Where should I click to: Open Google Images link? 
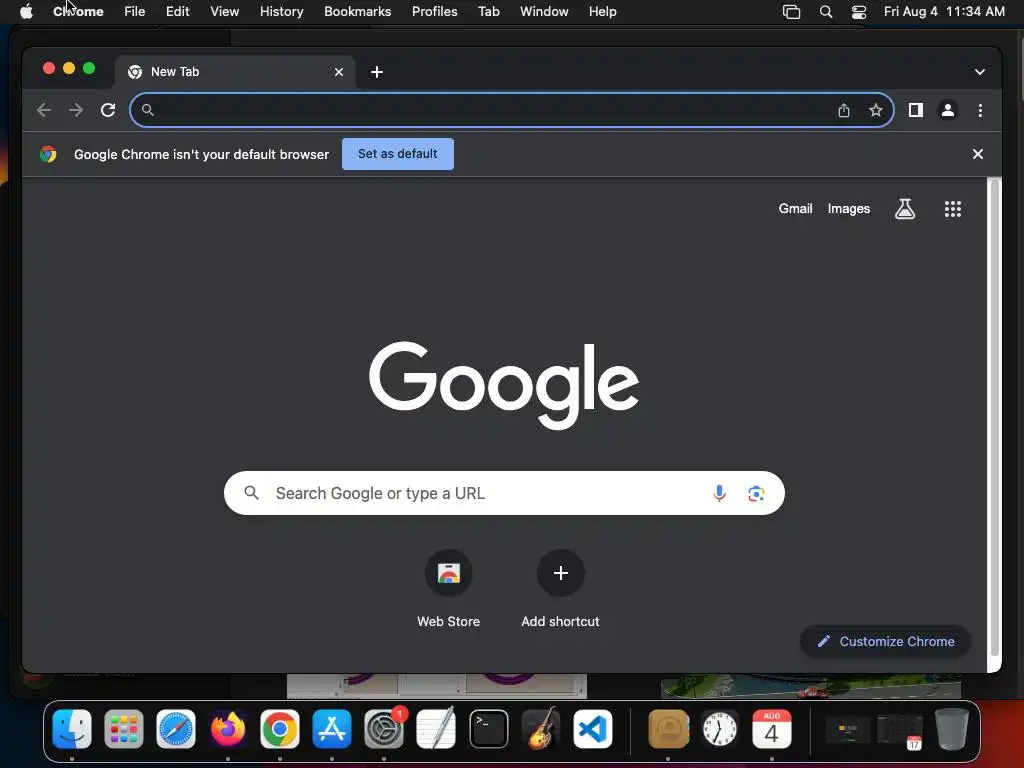[848, 209]
